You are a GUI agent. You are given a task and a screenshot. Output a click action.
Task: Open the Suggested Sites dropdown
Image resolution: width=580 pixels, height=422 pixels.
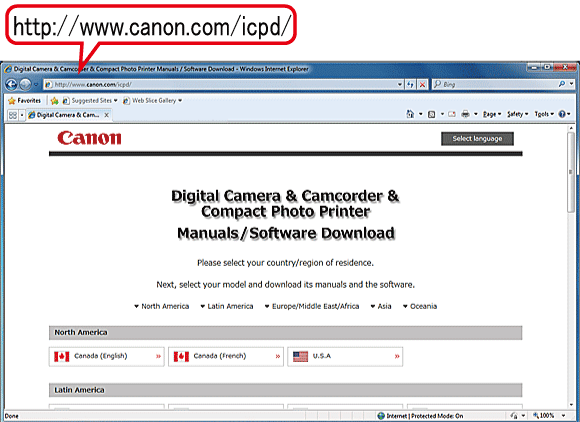[x=90, y=101]
